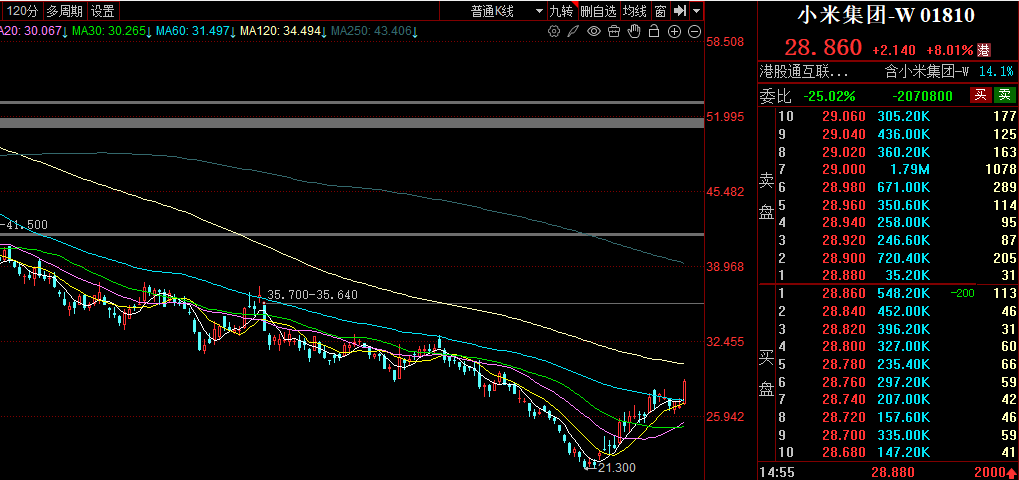Click the red up arrow beside 2000
Viewport: 1019px width, 480px height.
1012,472
